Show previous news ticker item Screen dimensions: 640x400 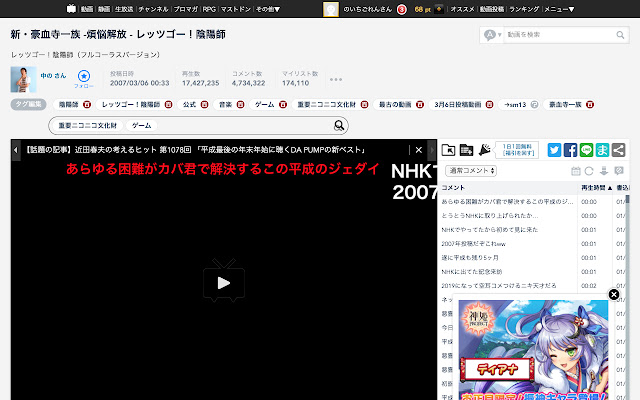(x=16, y=150)
